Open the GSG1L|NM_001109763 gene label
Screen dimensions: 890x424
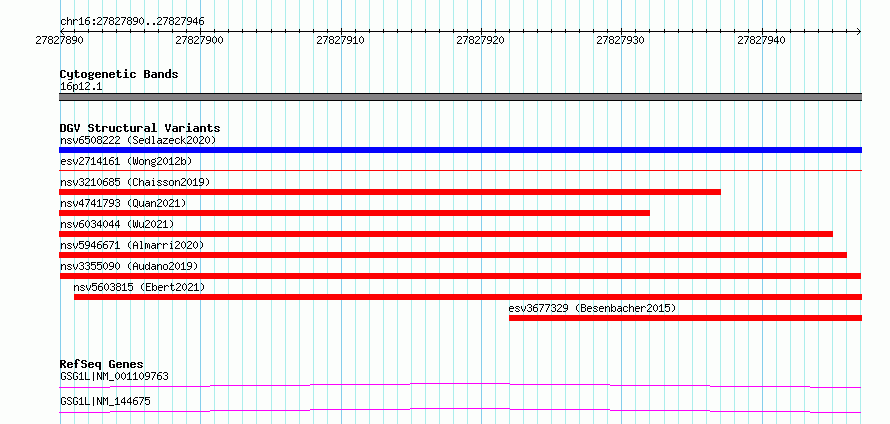(x=114, y=376)
